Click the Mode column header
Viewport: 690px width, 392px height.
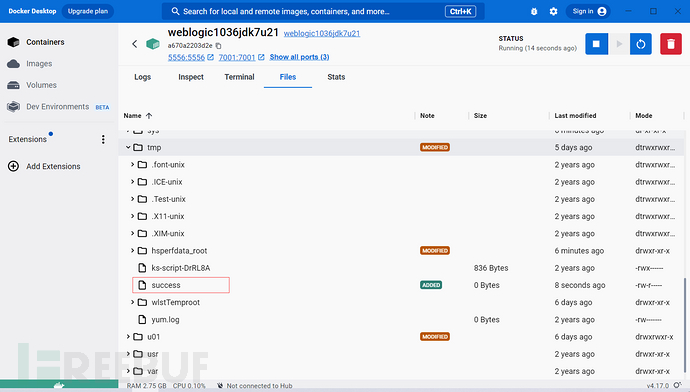tap(643, 116)
